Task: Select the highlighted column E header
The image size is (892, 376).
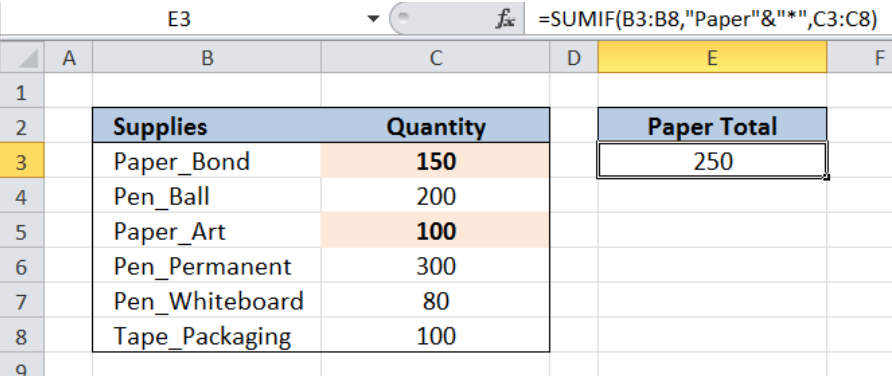Action: 712,58
